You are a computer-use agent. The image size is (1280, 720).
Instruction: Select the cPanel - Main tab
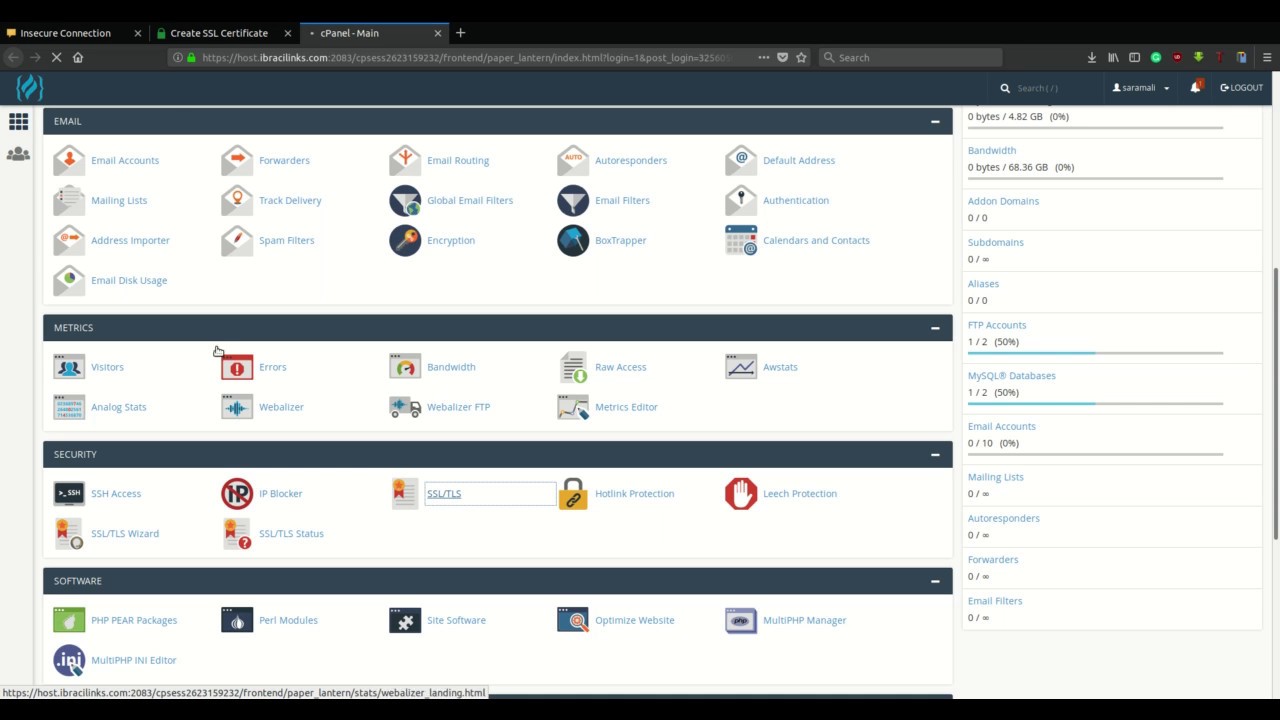click(x=374, y=33)
